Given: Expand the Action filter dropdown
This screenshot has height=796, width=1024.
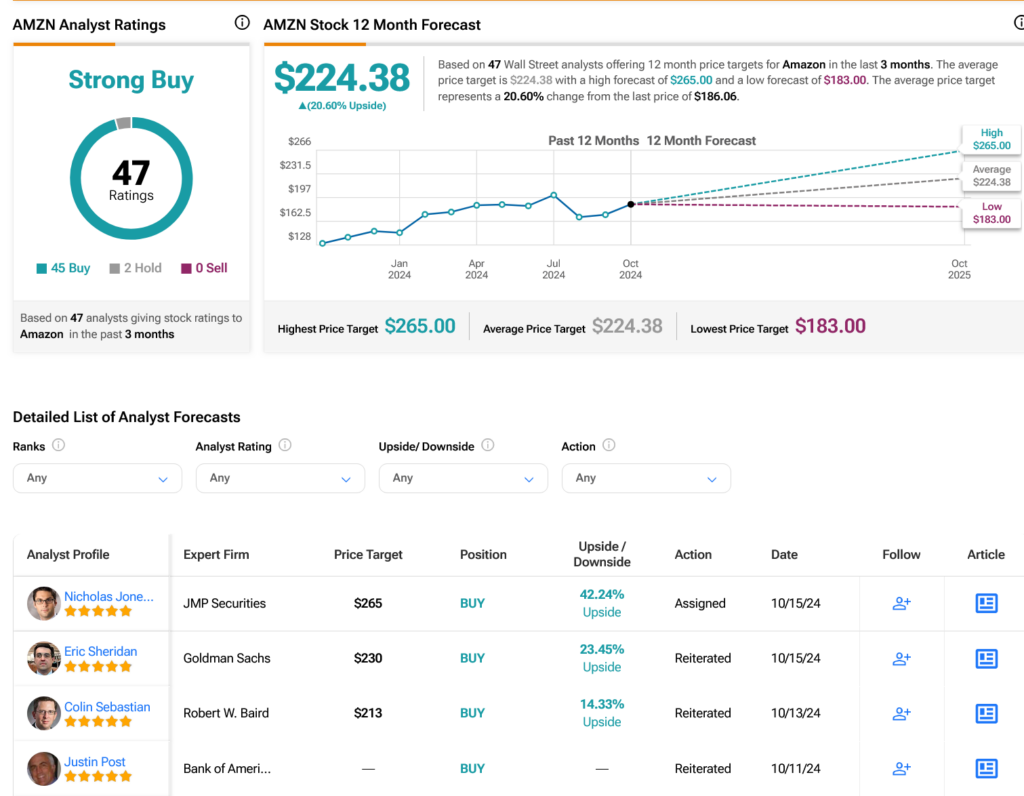Looking at the screenshot, I should [646, 478].
